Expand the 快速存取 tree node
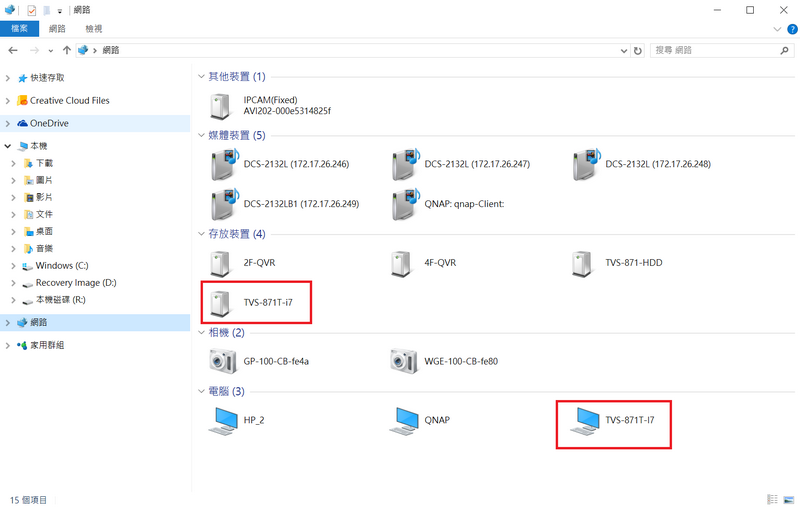 click(x=8, y=78)
